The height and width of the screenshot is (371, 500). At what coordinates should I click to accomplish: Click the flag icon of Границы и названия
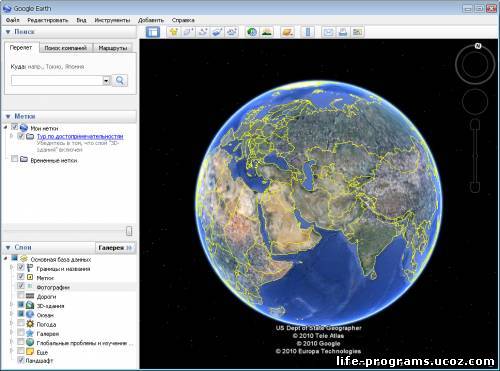30,268
